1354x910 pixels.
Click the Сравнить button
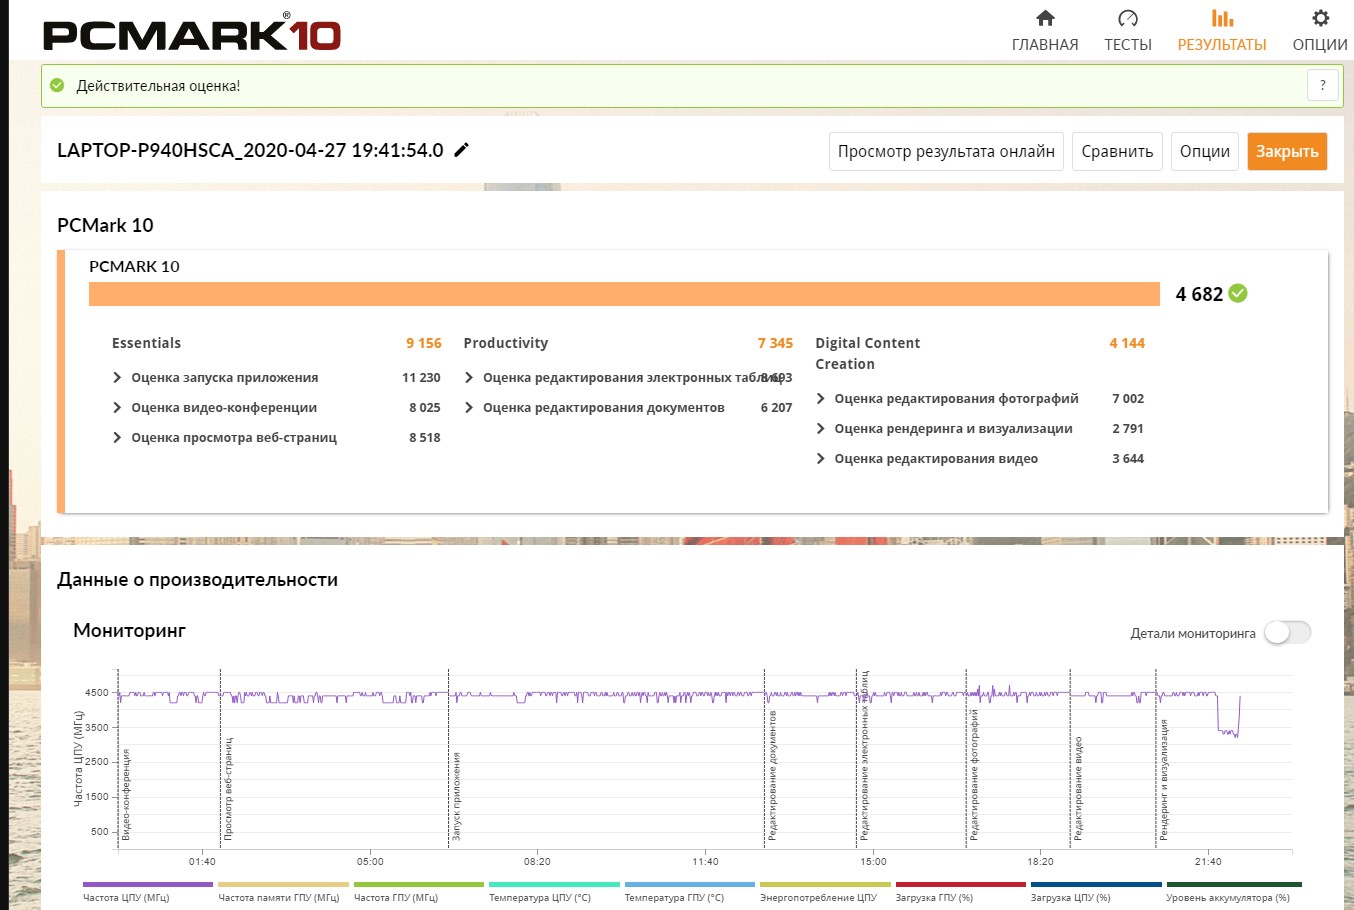[x=1117, y=152]
